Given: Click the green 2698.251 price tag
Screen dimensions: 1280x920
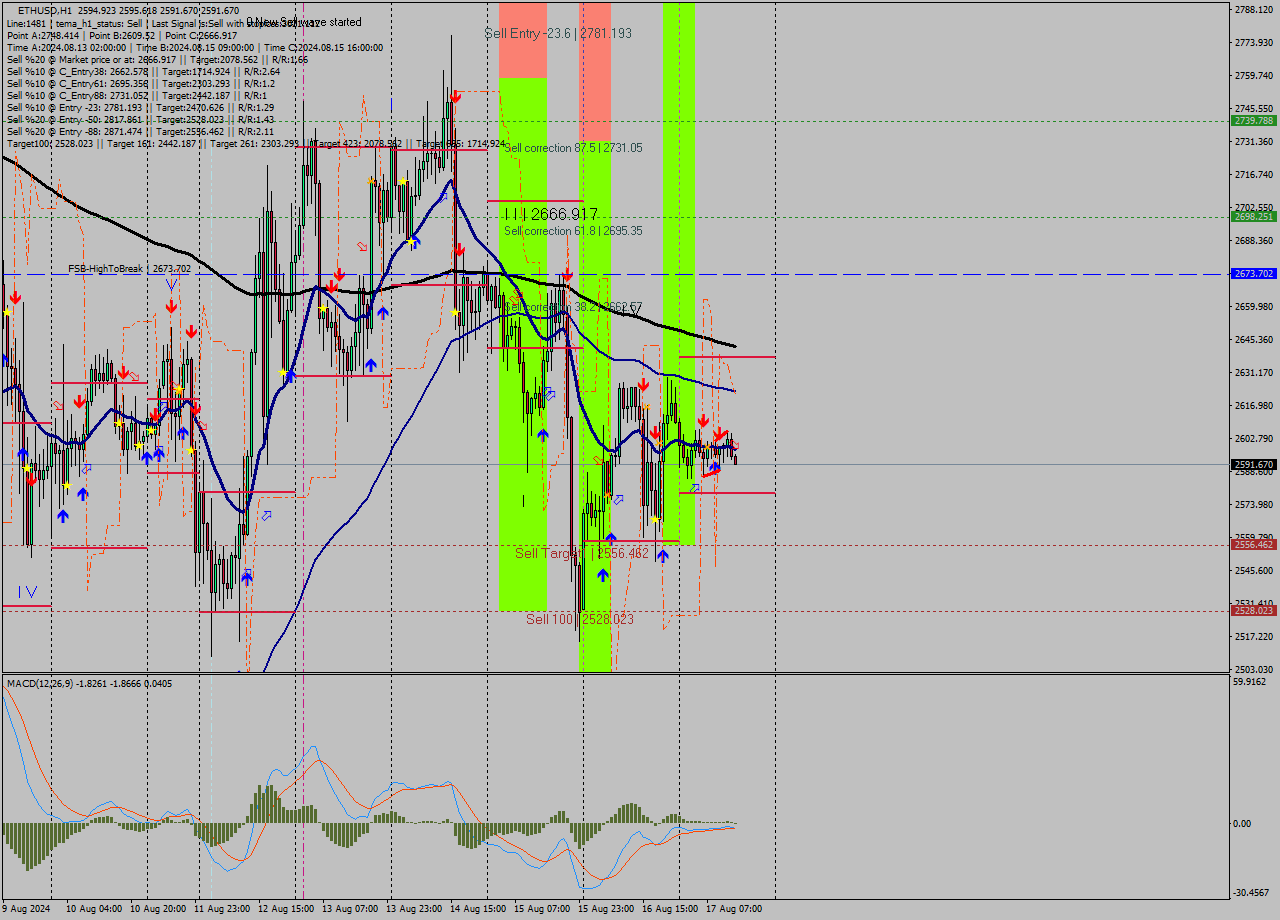Looking at the screenshot, I should 1254,216.
